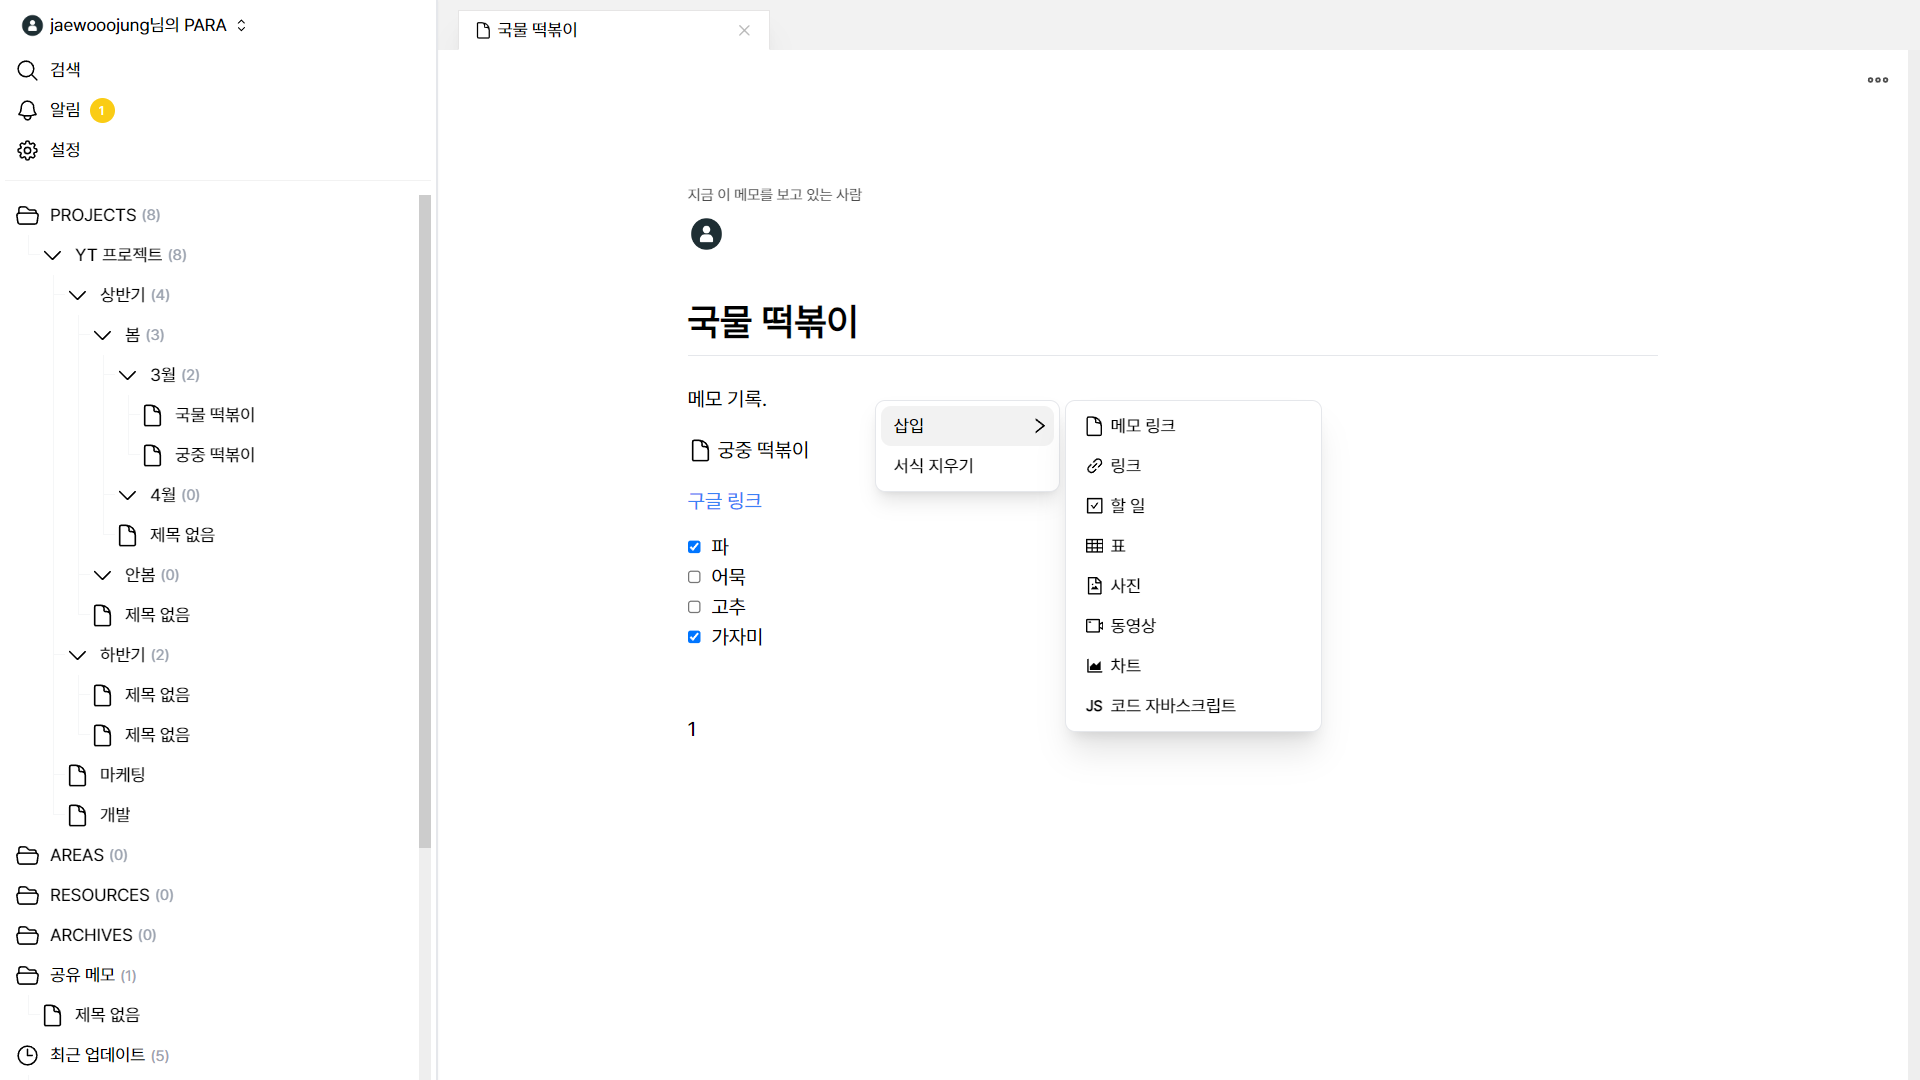Click the chart icon in insert submenu
1920x1080 pixels.
1094,666
